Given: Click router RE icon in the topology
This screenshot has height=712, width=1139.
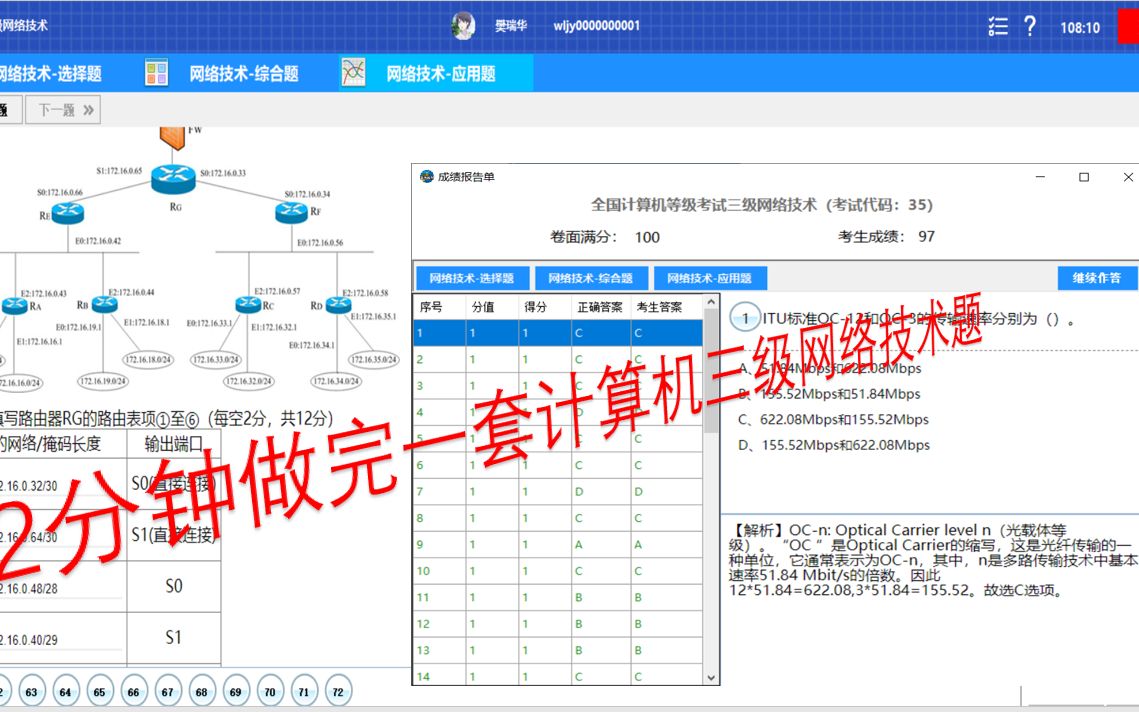Looking at the screenshot, I should (67, 211).
